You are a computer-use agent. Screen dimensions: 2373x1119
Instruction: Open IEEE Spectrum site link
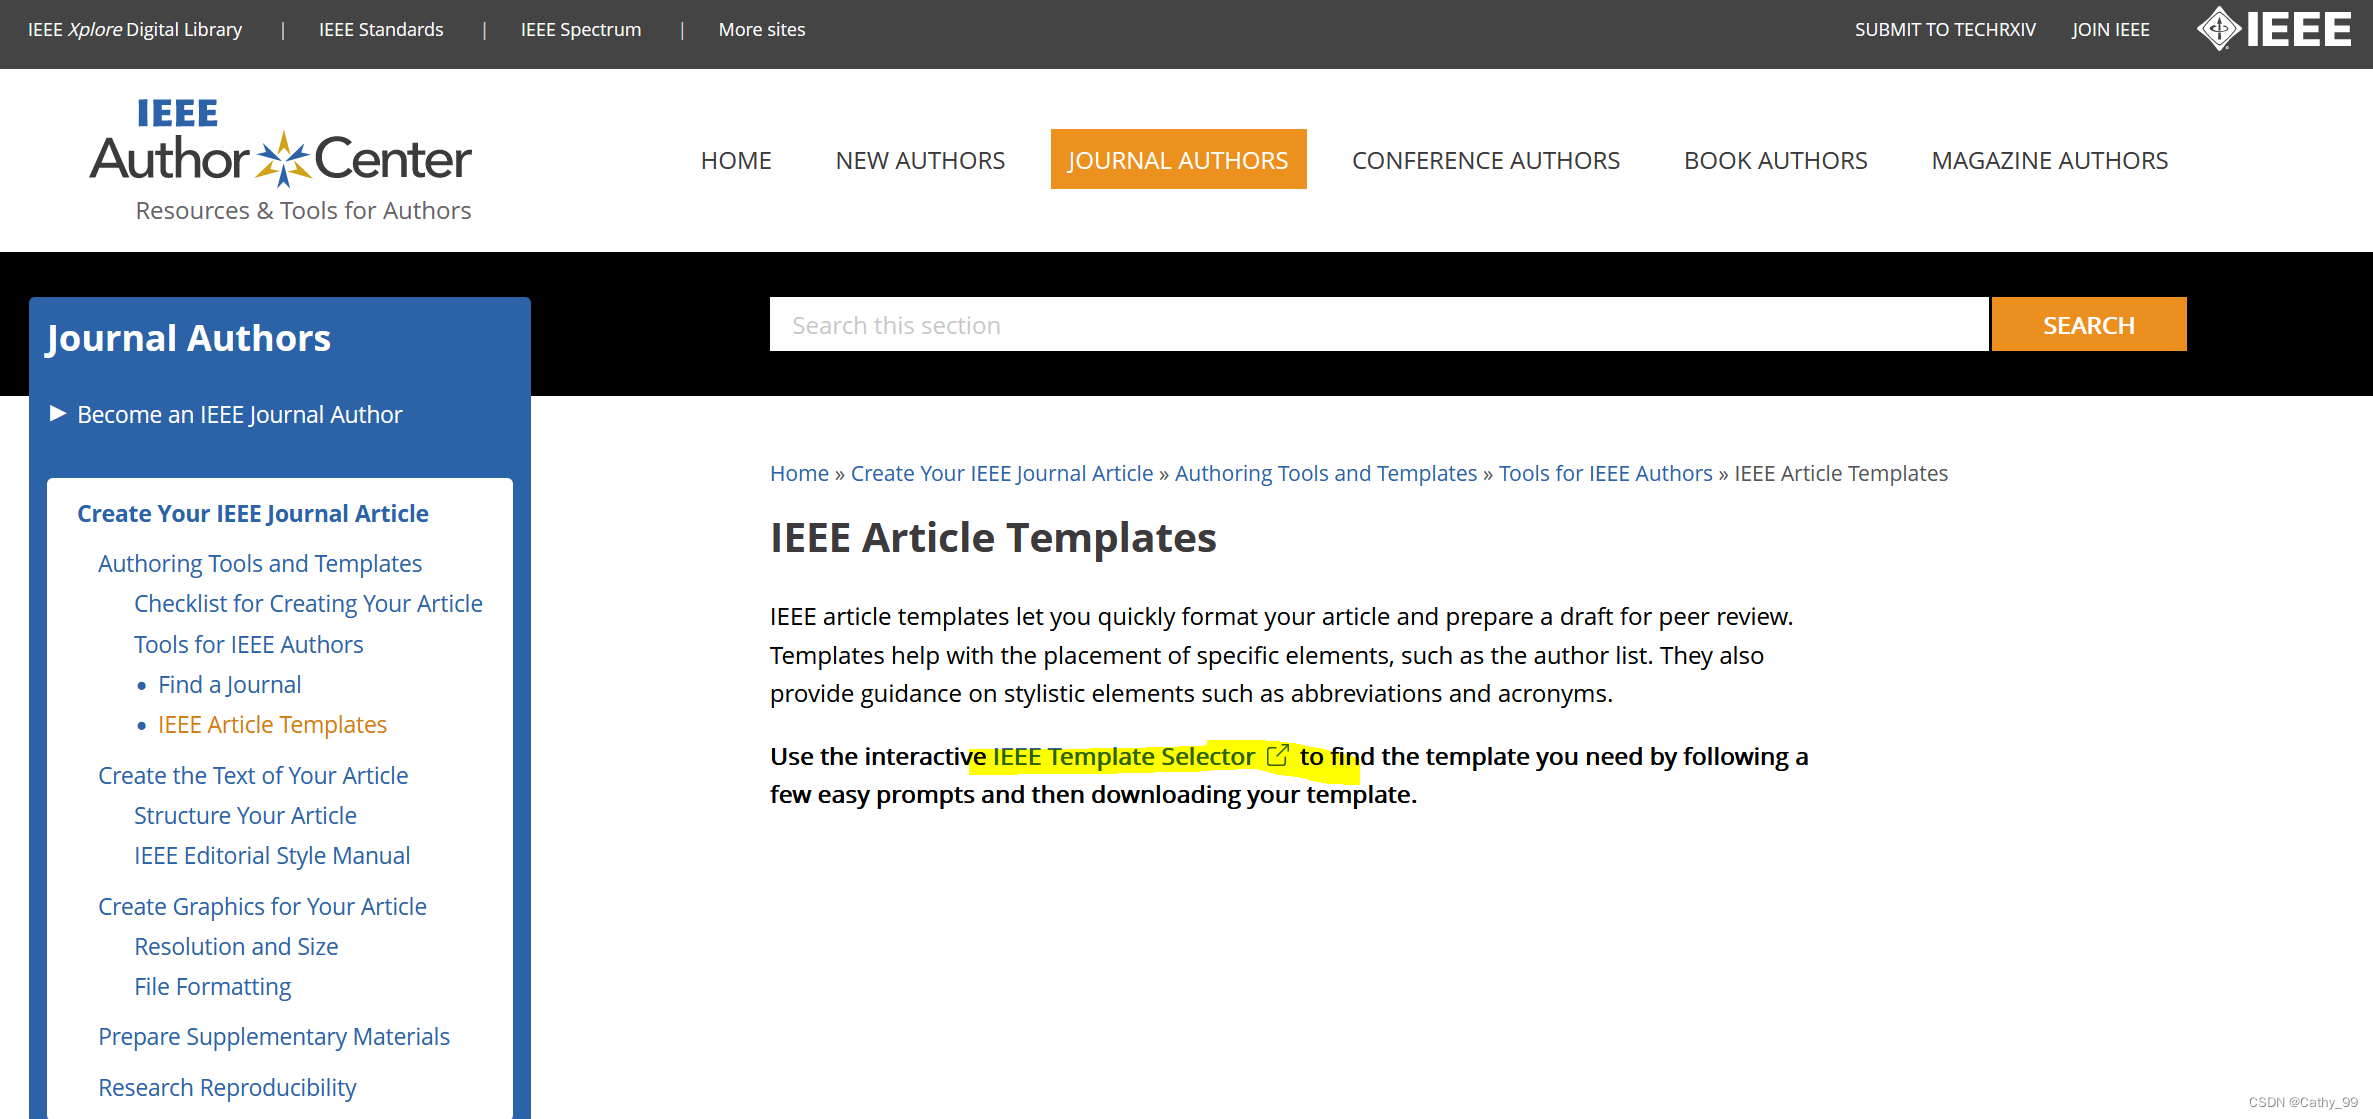point(581,30)
